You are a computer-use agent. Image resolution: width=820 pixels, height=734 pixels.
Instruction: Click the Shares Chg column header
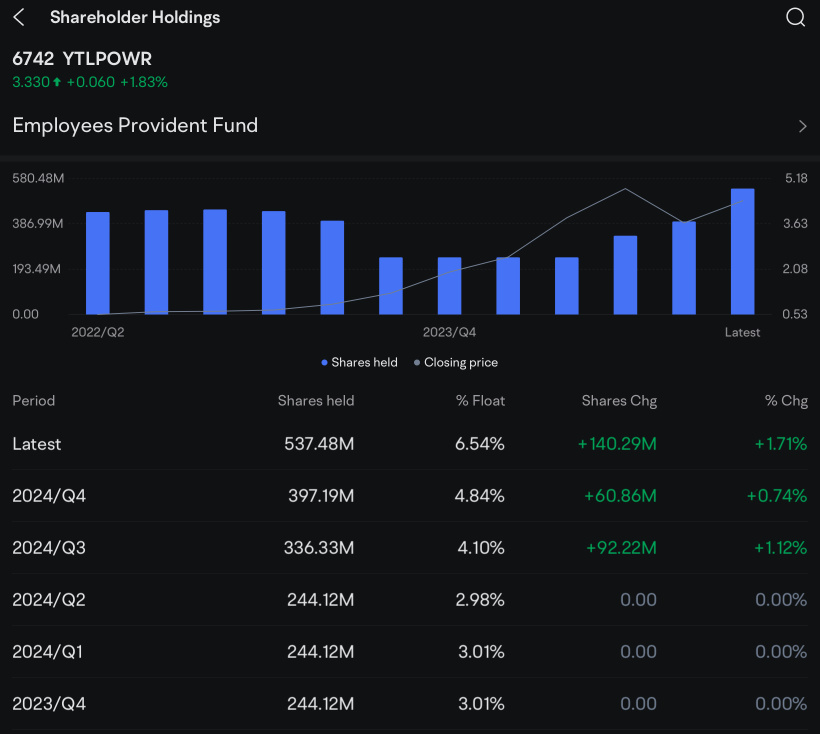(619, 400)
